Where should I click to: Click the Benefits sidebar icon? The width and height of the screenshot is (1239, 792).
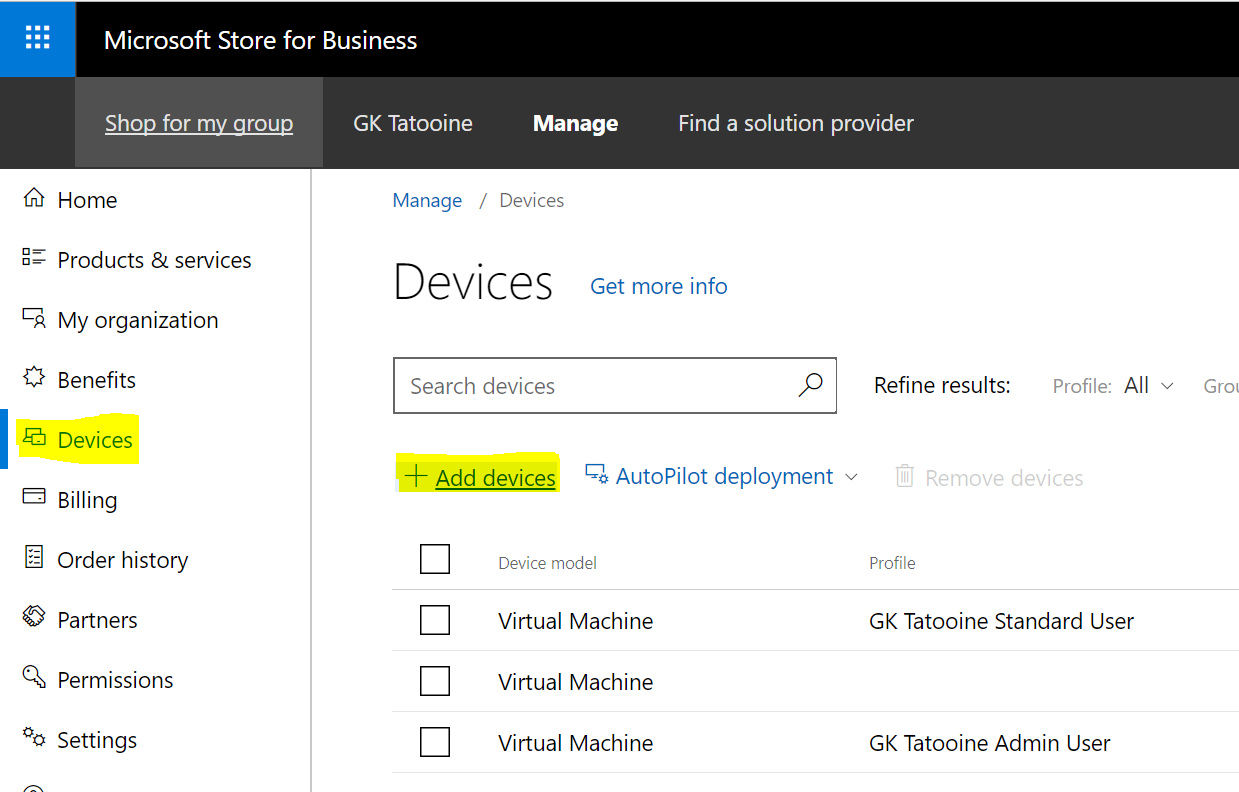[32, 379]
